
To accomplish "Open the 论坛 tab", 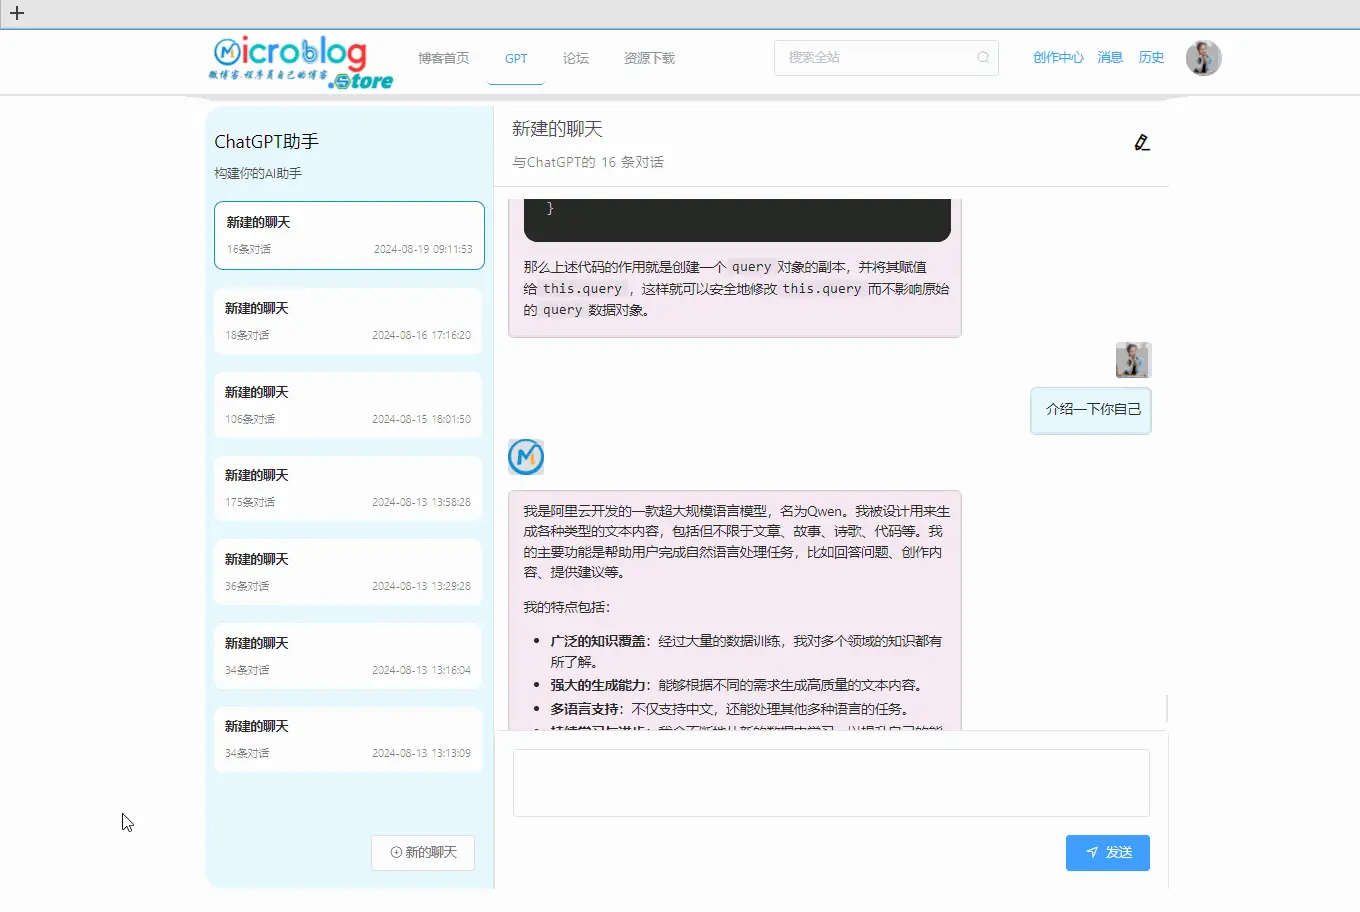I will [576, 58].
